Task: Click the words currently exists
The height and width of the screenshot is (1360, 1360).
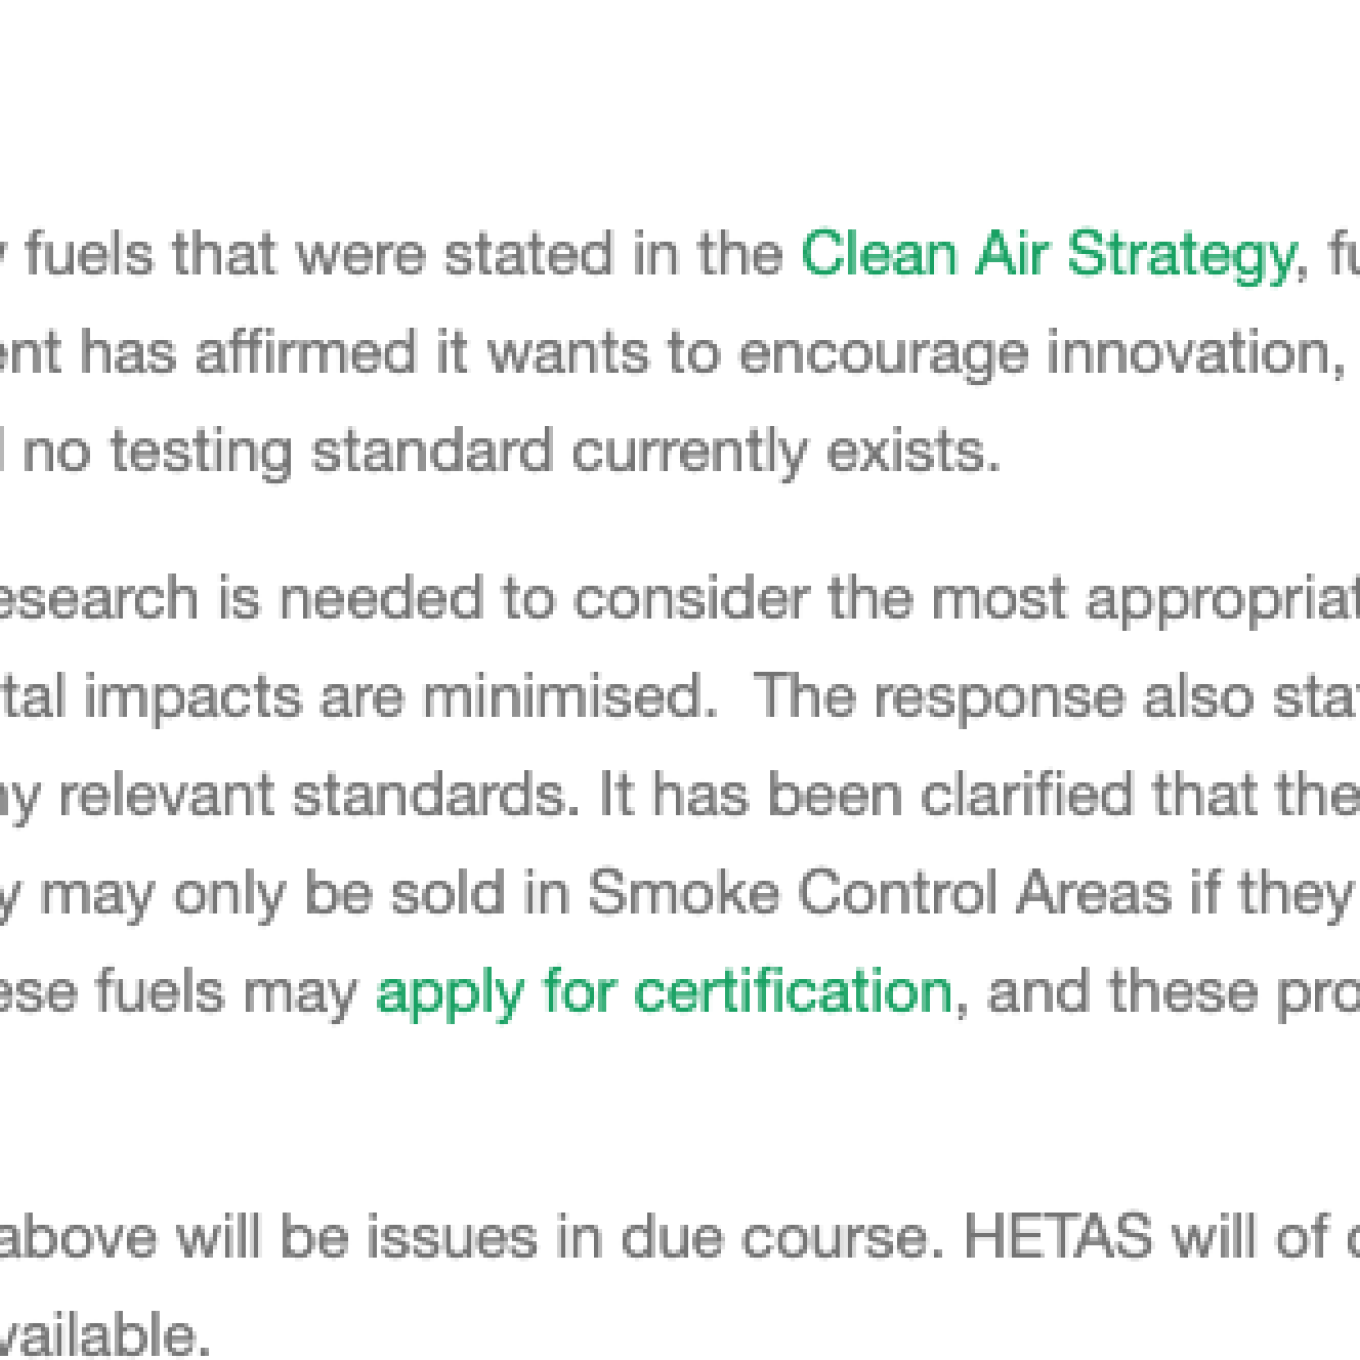Action: [786, 453]
